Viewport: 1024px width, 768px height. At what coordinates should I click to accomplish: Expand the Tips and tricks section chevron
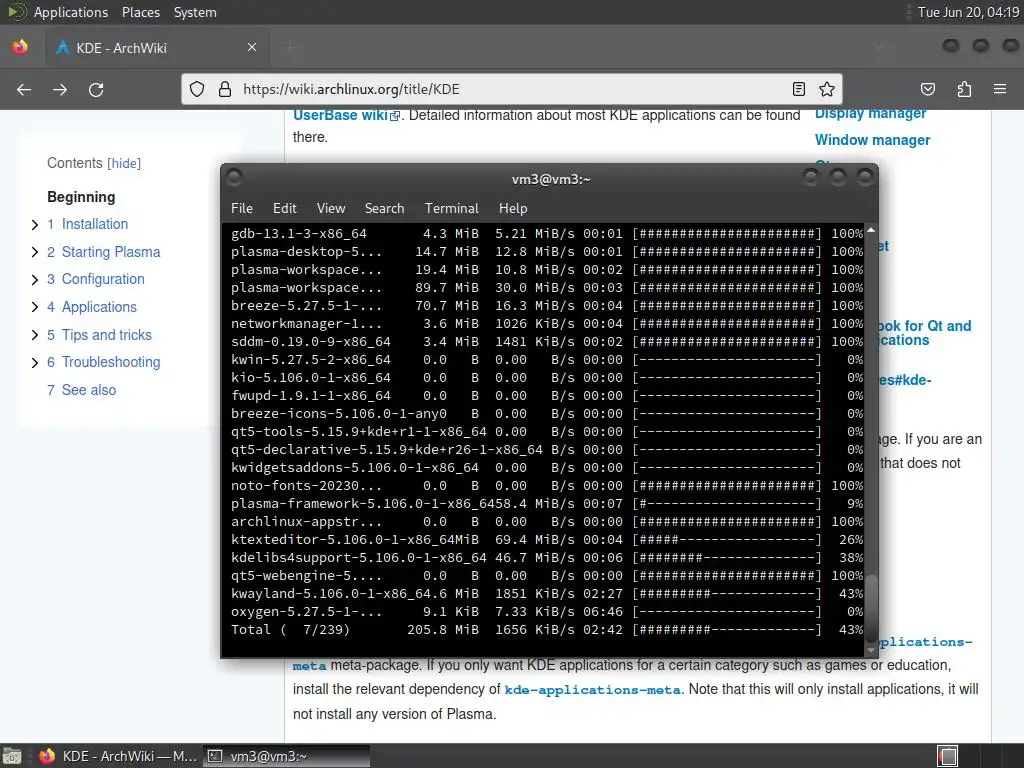(x=35, y=335)
